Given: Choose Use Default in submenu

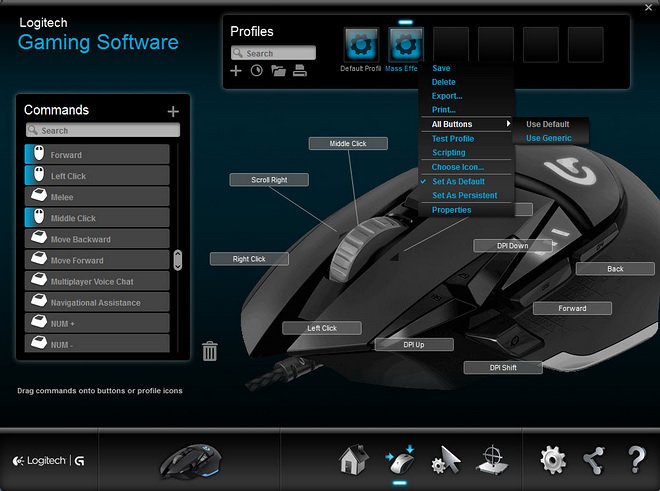Looking at the screenshot, I should [548, 124].
